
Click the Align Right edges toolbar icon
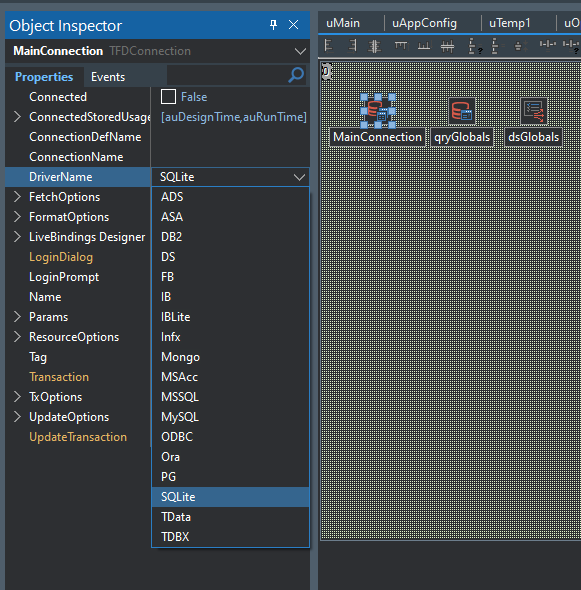[x=352, y=46]
